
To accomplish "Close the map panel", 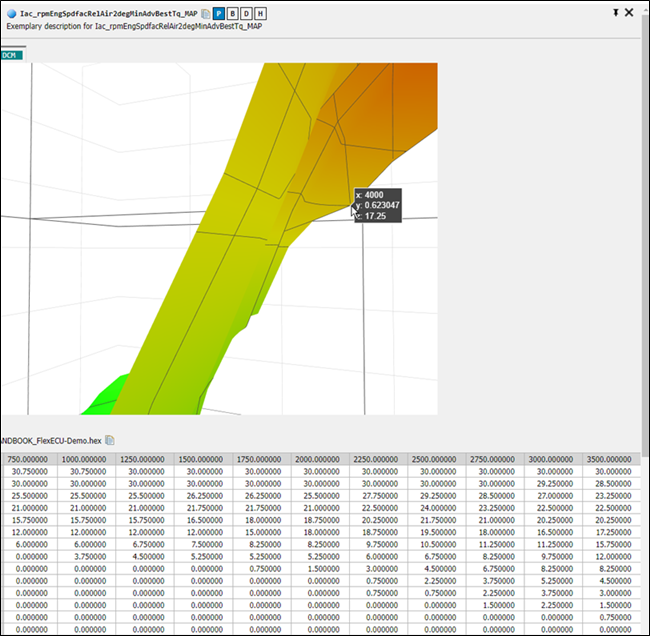I will (x=629, y=12).
